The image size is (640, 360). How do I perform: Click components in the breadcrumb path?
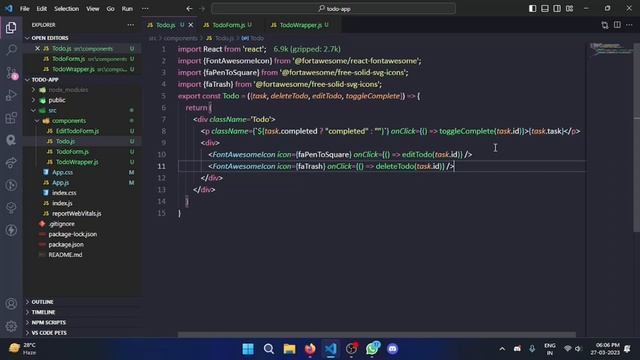[180, 38]
